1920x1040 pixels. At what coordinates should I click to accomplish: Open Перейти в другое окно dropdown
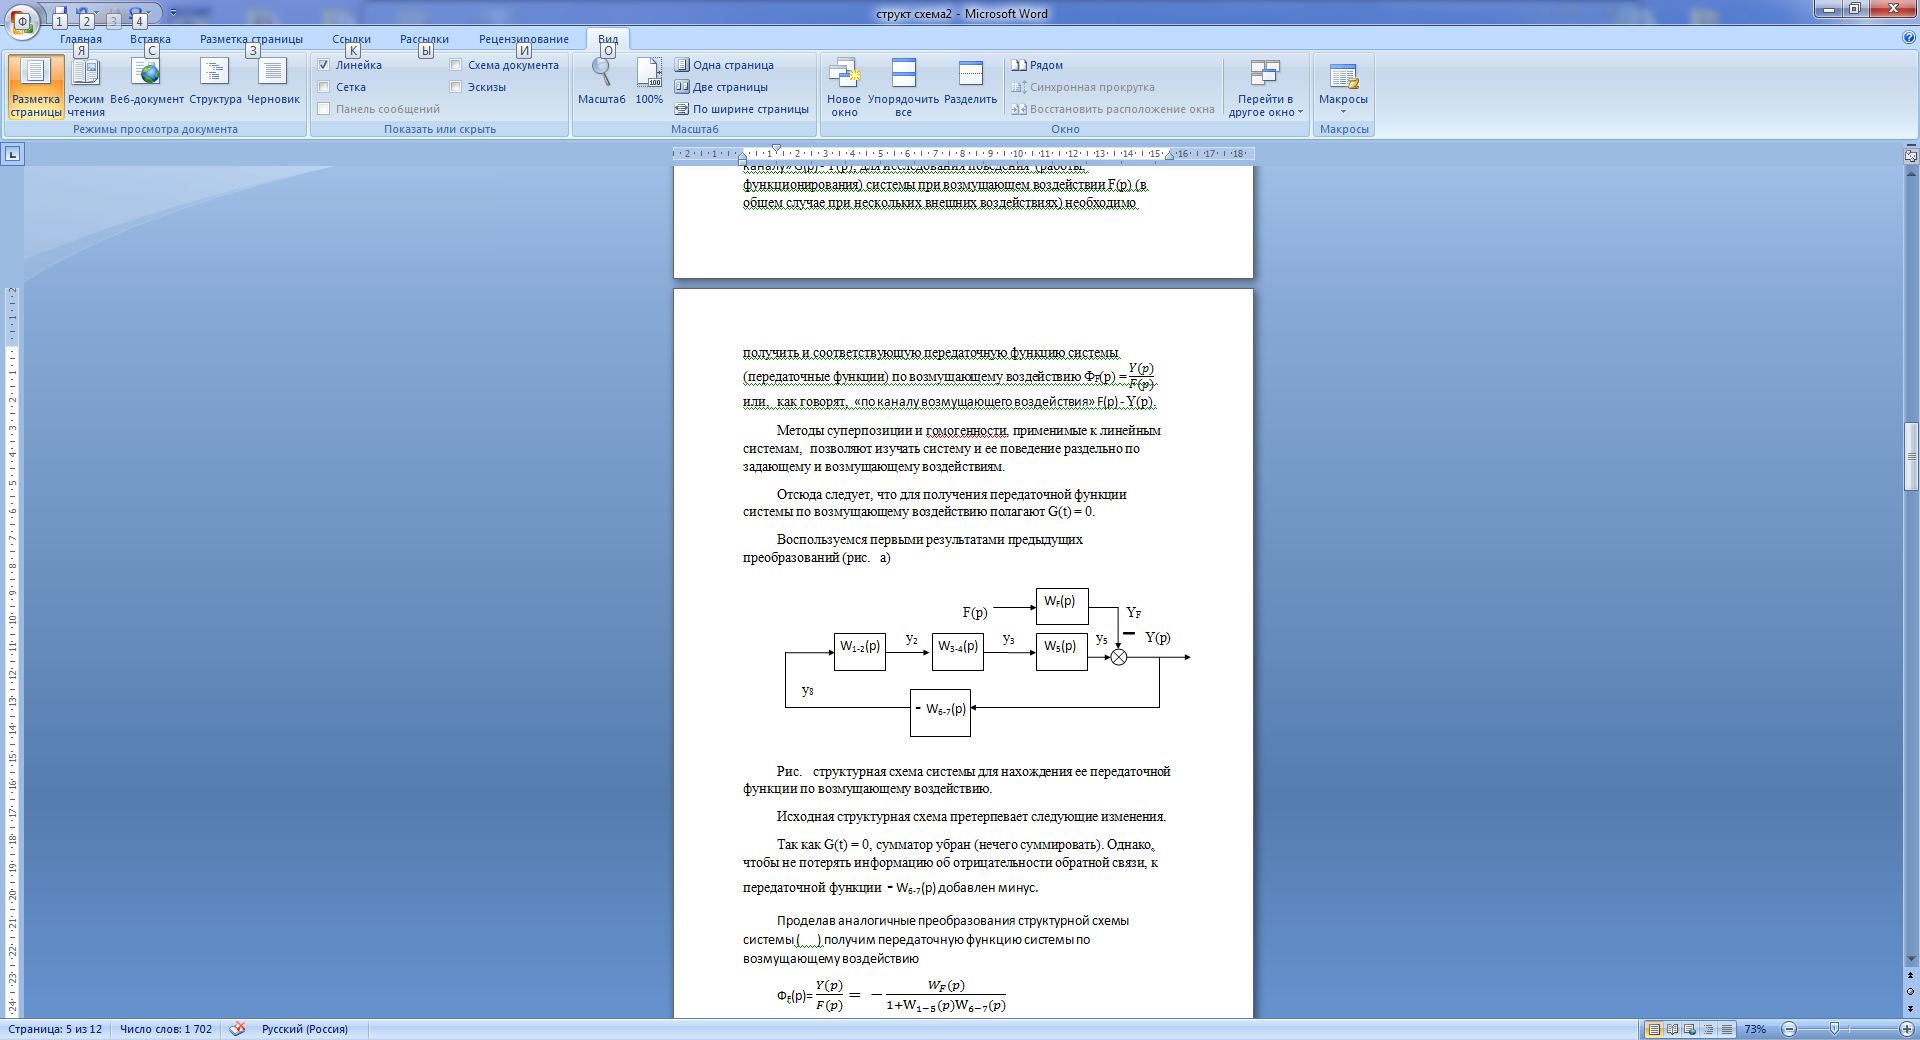point(1265,87)
